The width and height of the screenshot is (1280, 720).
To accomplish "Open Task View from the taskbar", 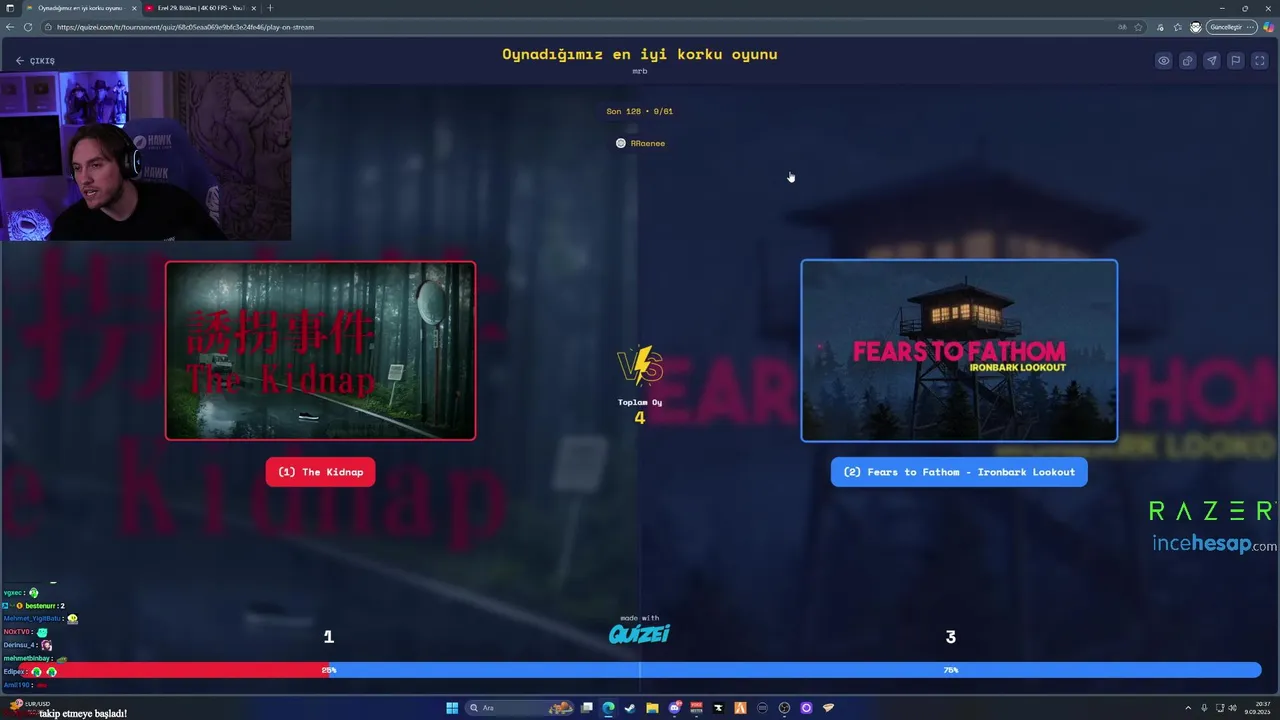I will point(587,708).
